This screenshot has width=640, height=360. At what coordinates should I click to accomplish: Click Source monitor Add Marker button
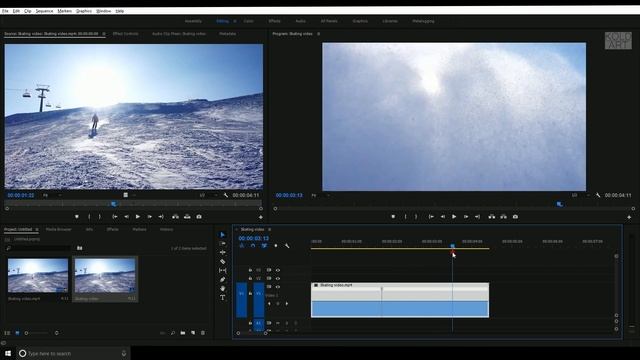point(77,217)
